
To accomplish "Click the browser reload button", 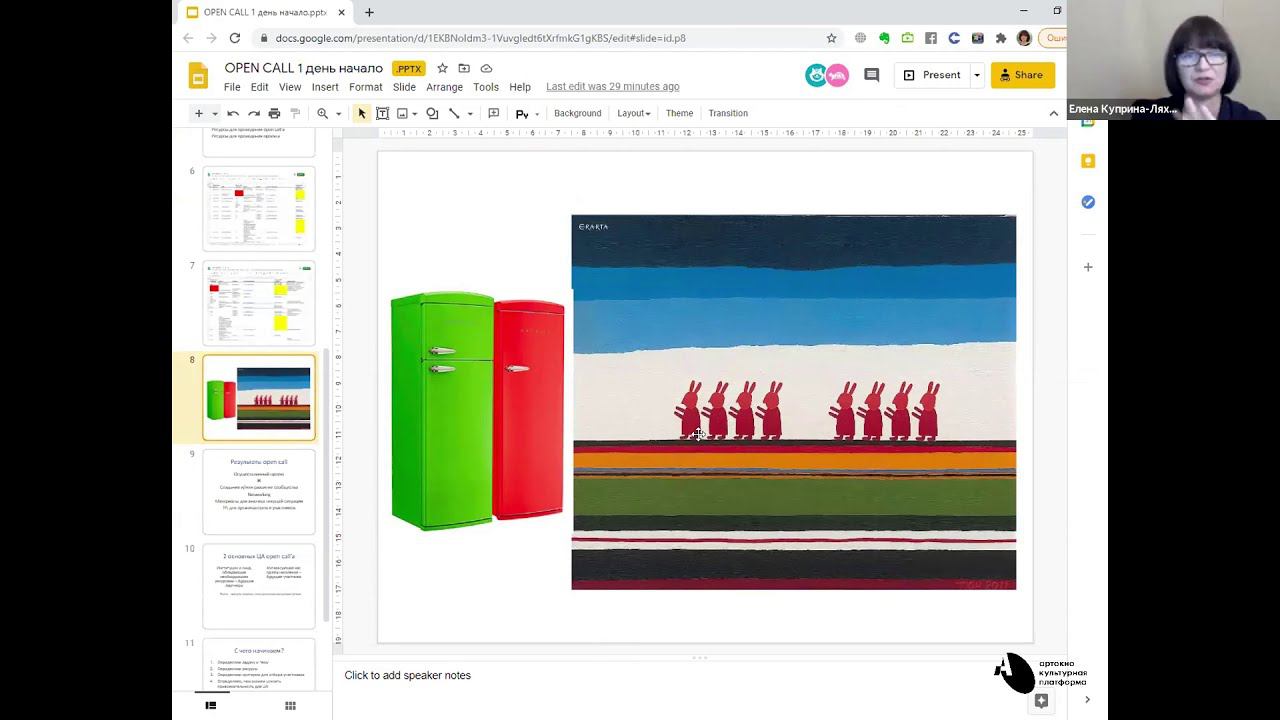I will pos(235,38).
